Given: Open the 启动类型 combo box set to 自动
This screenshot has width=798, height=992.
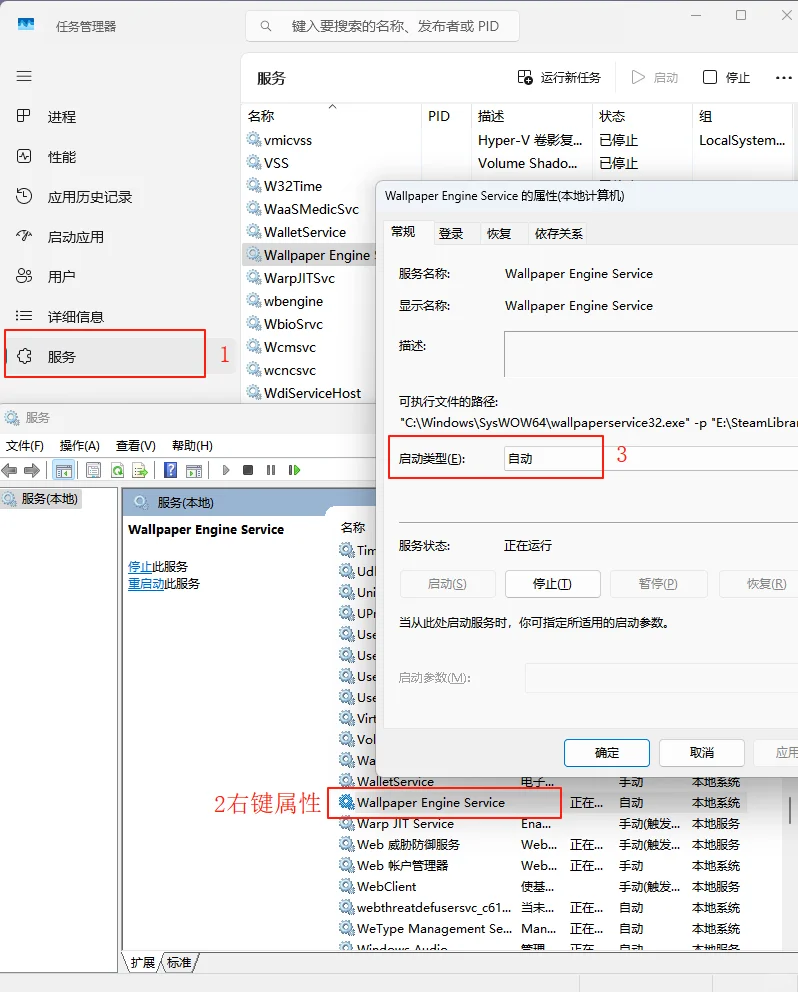Looking at the screenshot, I should (651, 459).
